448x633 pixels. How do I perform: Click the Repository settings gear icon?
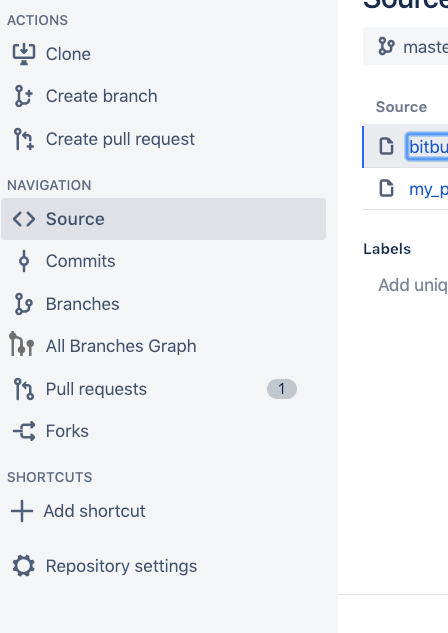[x=24, y=566]
